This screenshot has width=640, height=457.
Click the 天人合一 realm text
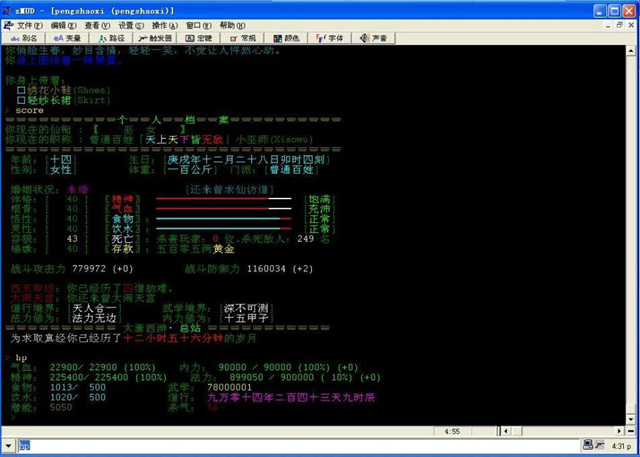pyautogui.click(x=94, y=308)
